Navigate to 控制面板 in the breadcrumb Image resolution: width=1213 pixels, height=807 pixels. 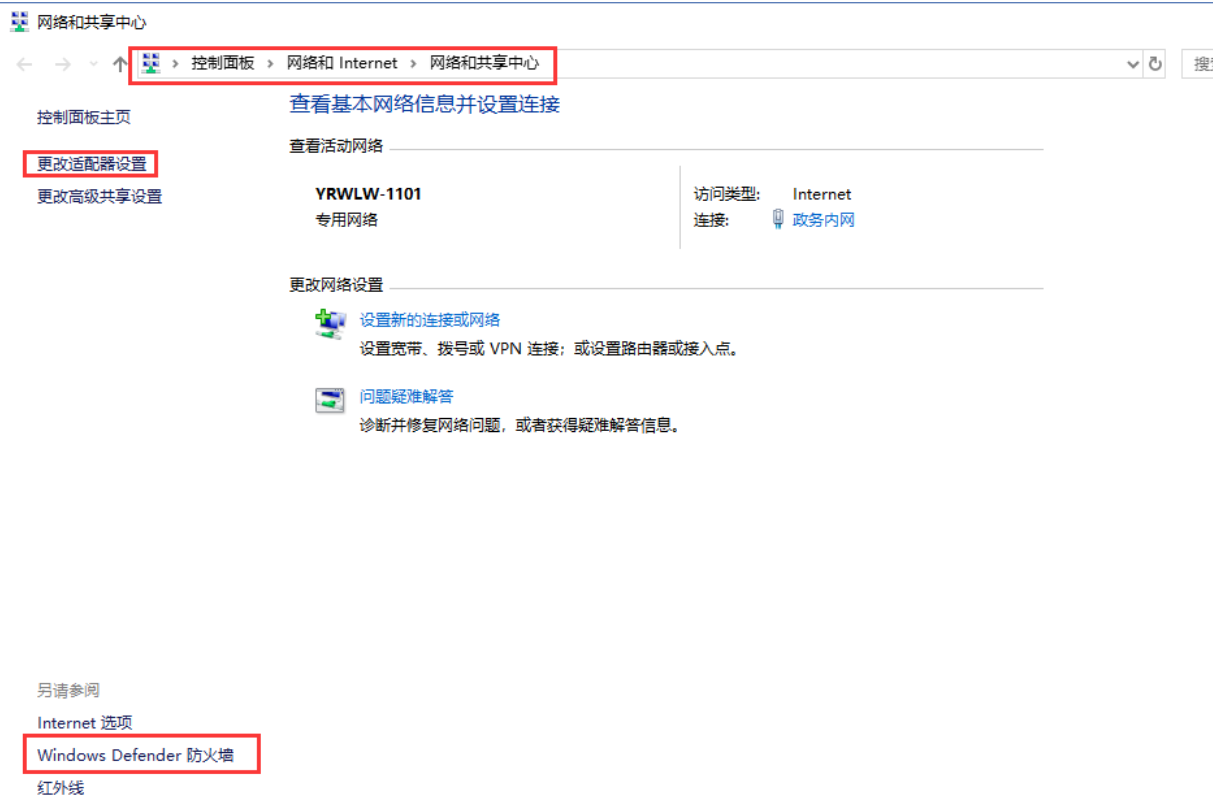click(223, 63)
